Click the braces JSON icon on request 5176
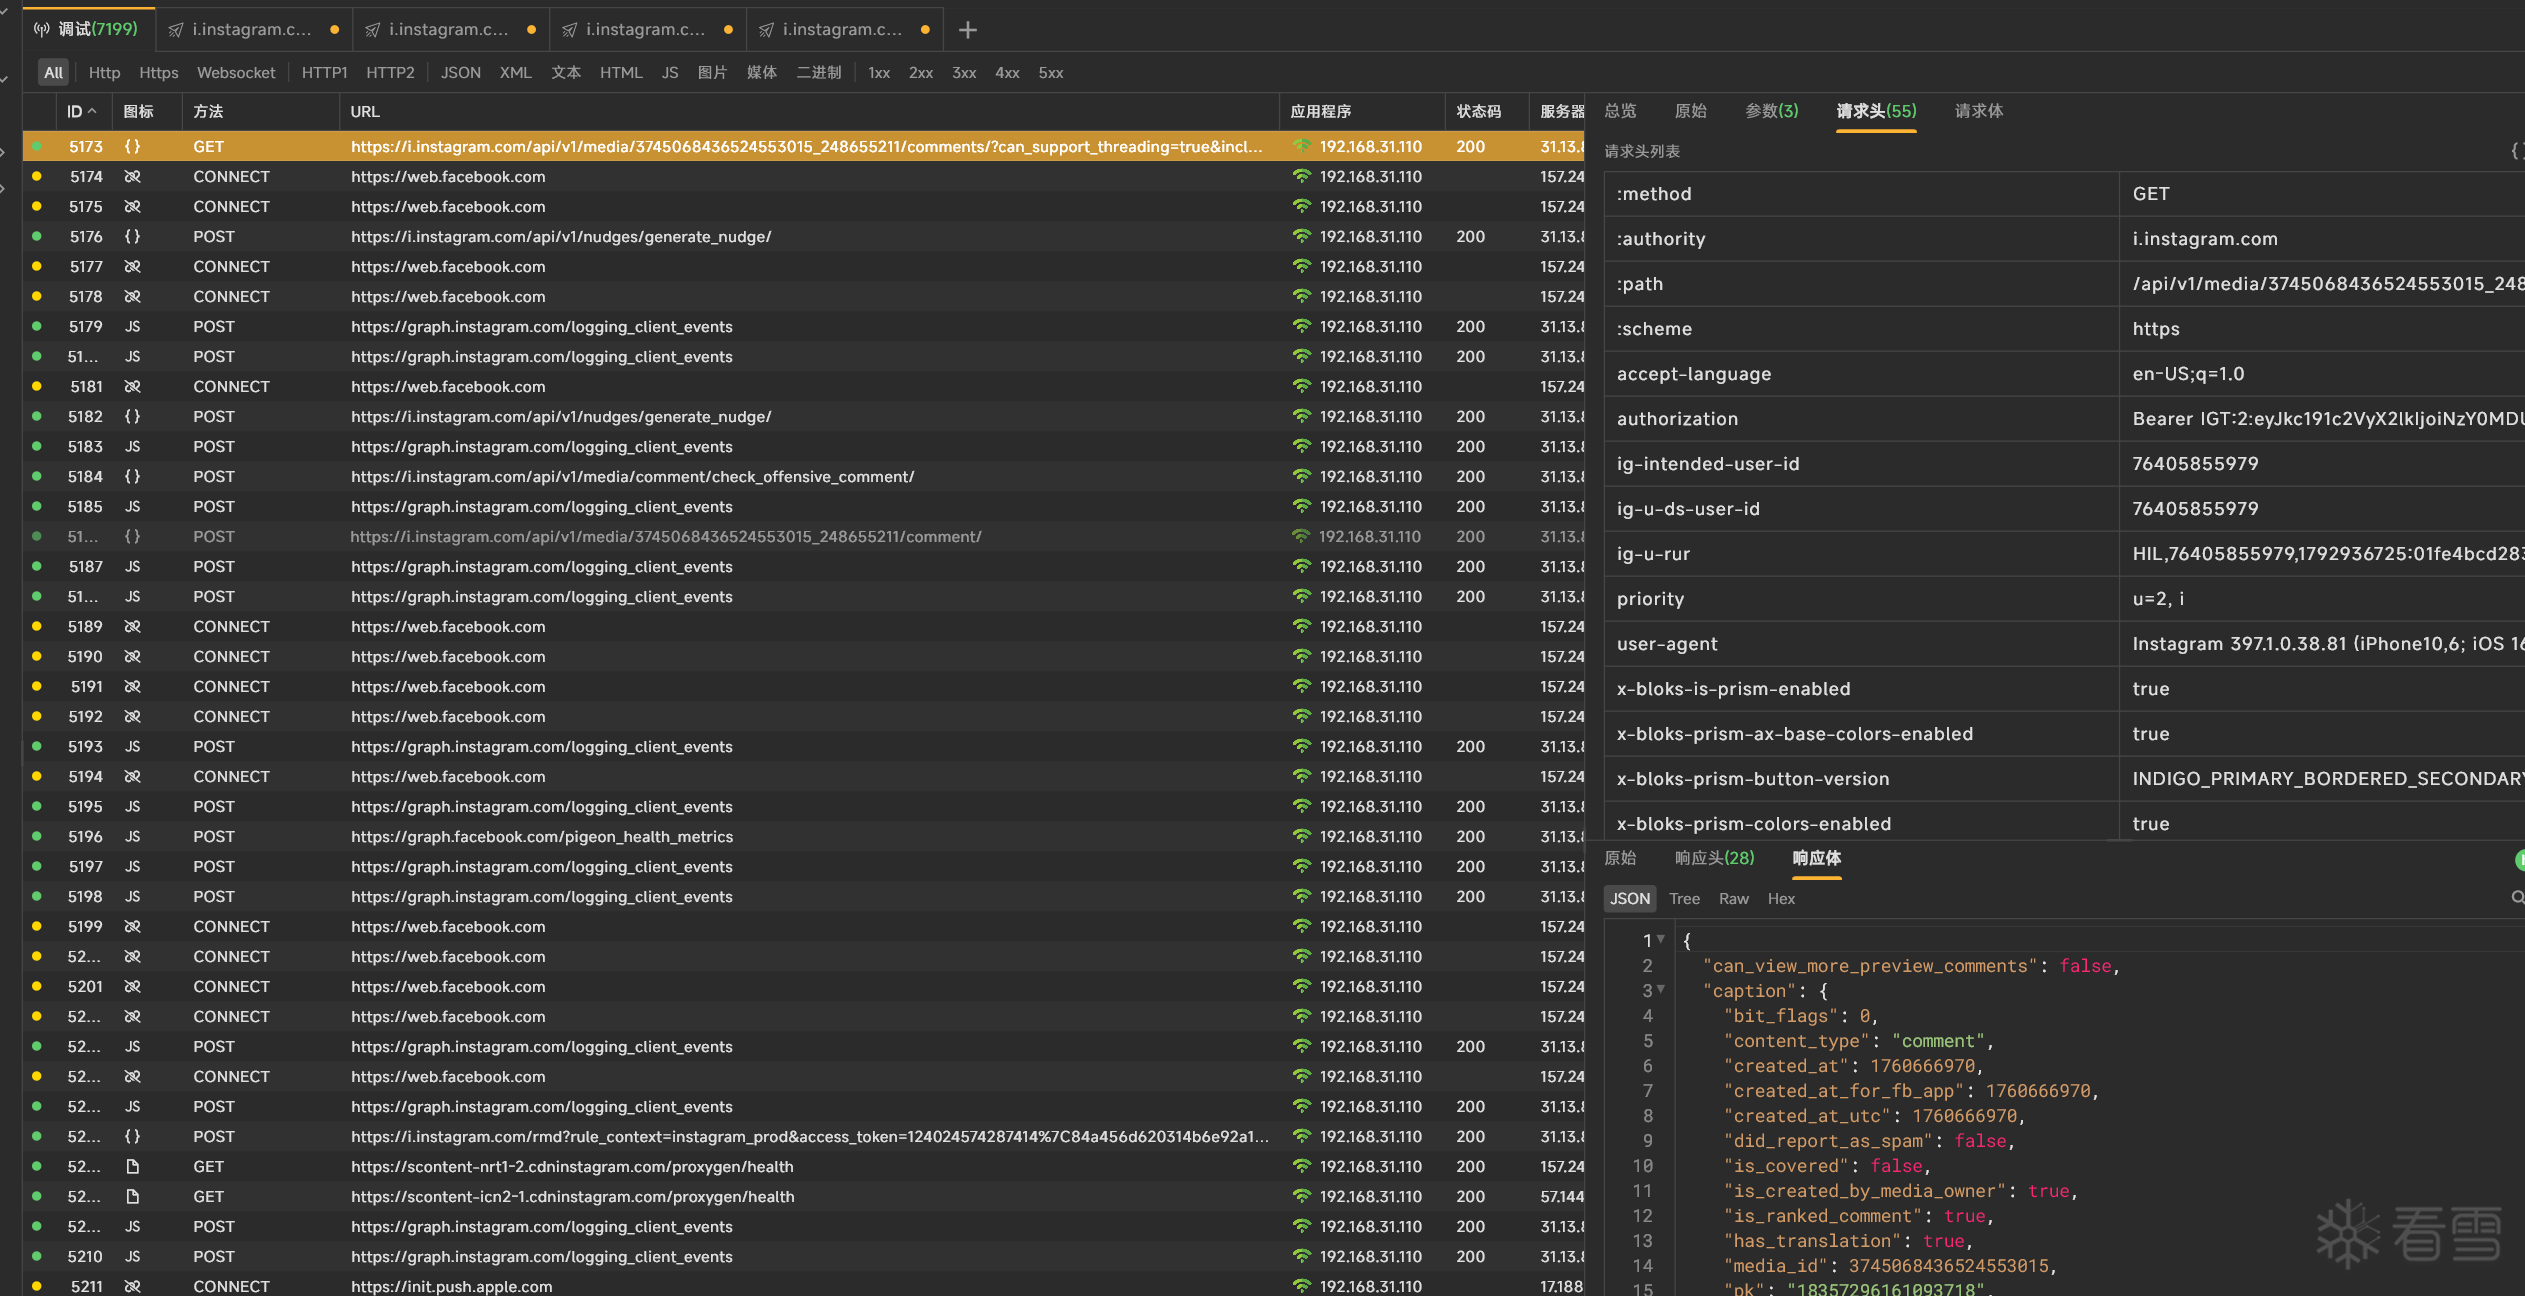 coord(132,237)
